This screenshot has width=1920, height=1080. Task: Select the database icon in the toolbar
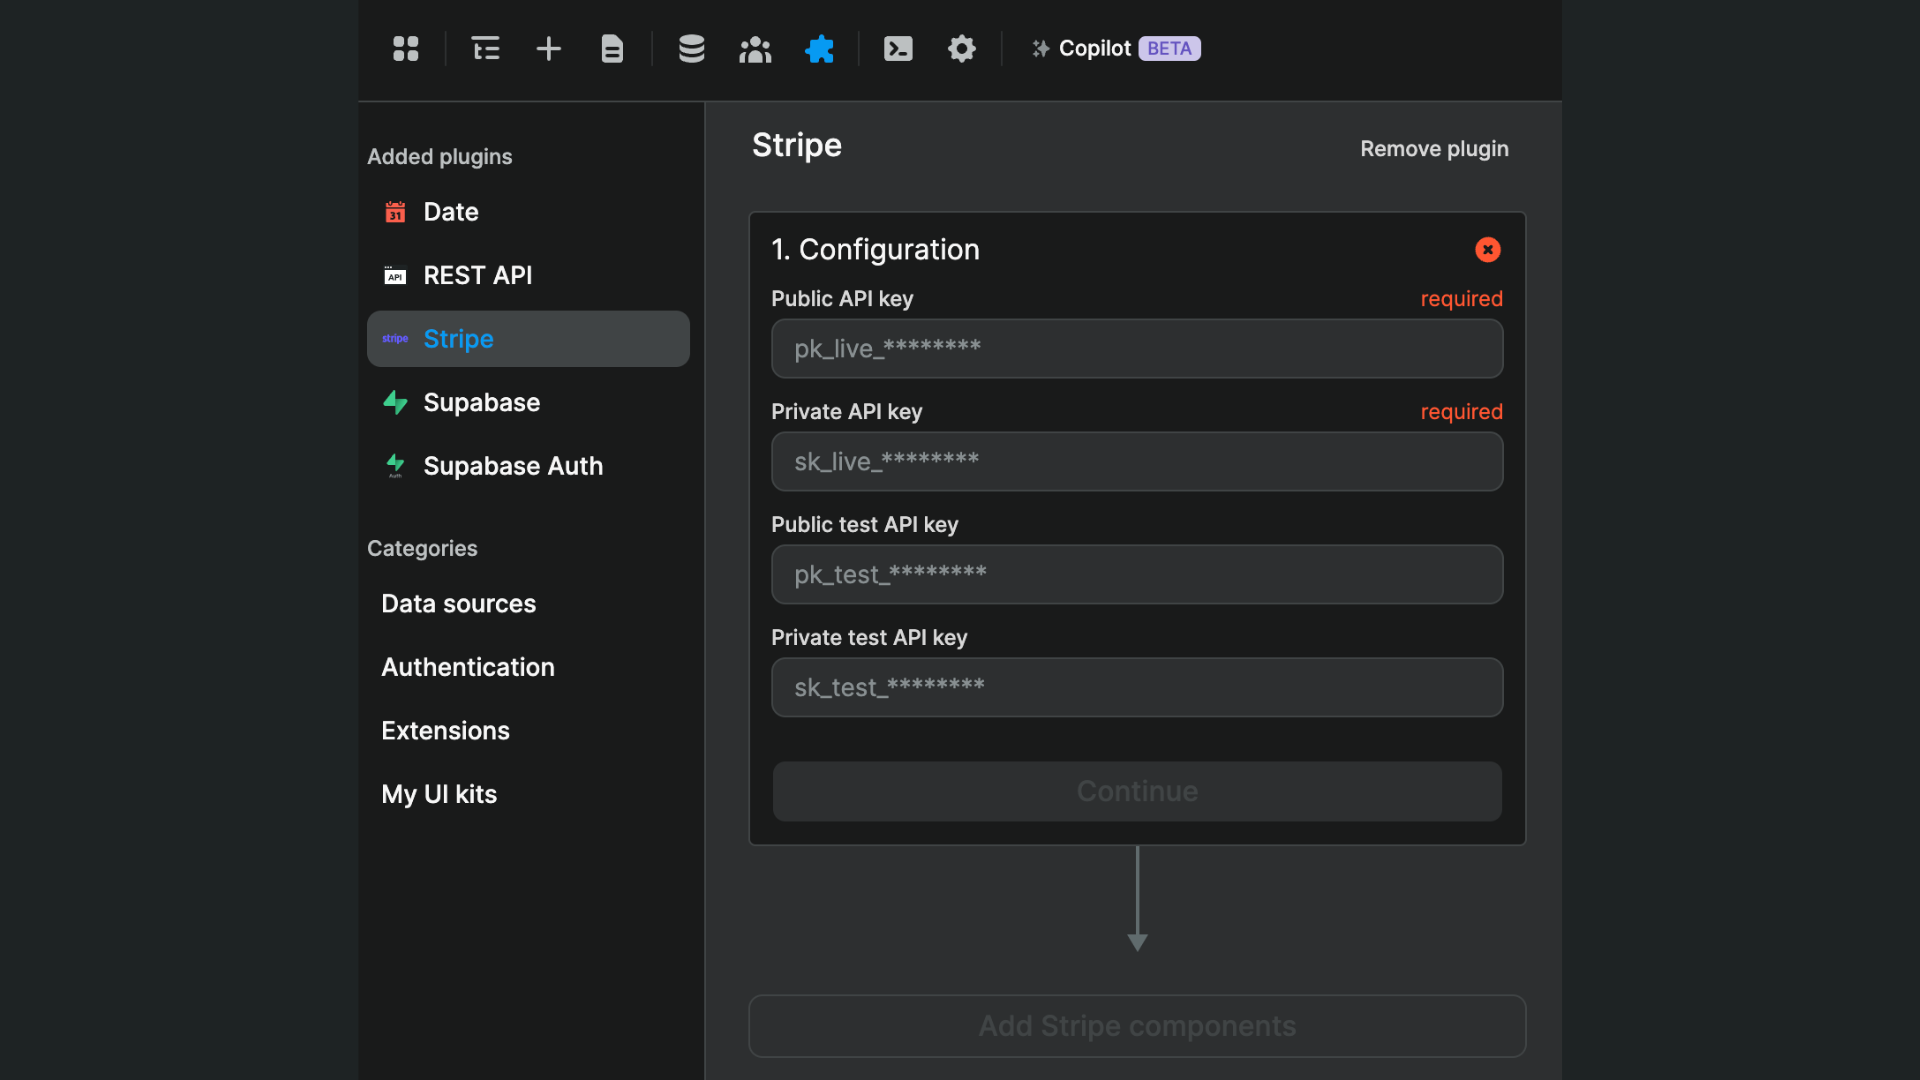coord(692,48)
